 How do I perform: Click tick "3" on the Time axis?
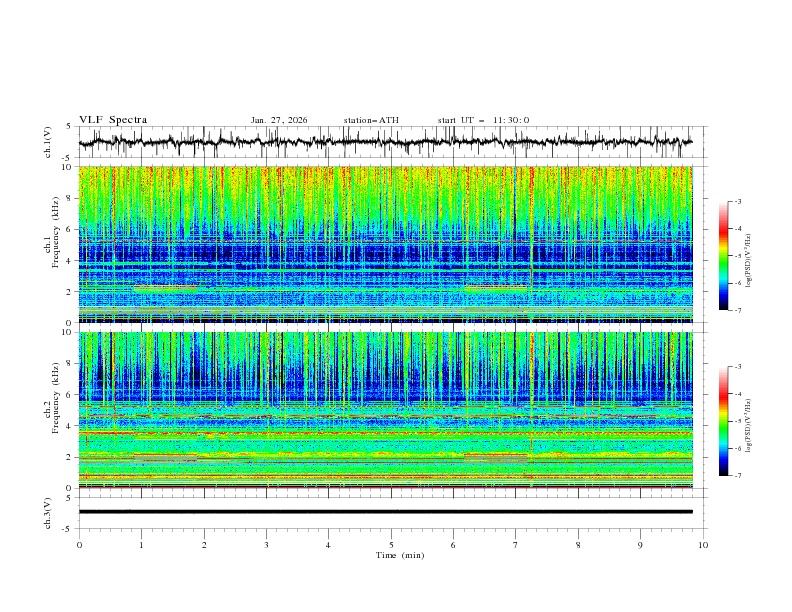[266, 545]
